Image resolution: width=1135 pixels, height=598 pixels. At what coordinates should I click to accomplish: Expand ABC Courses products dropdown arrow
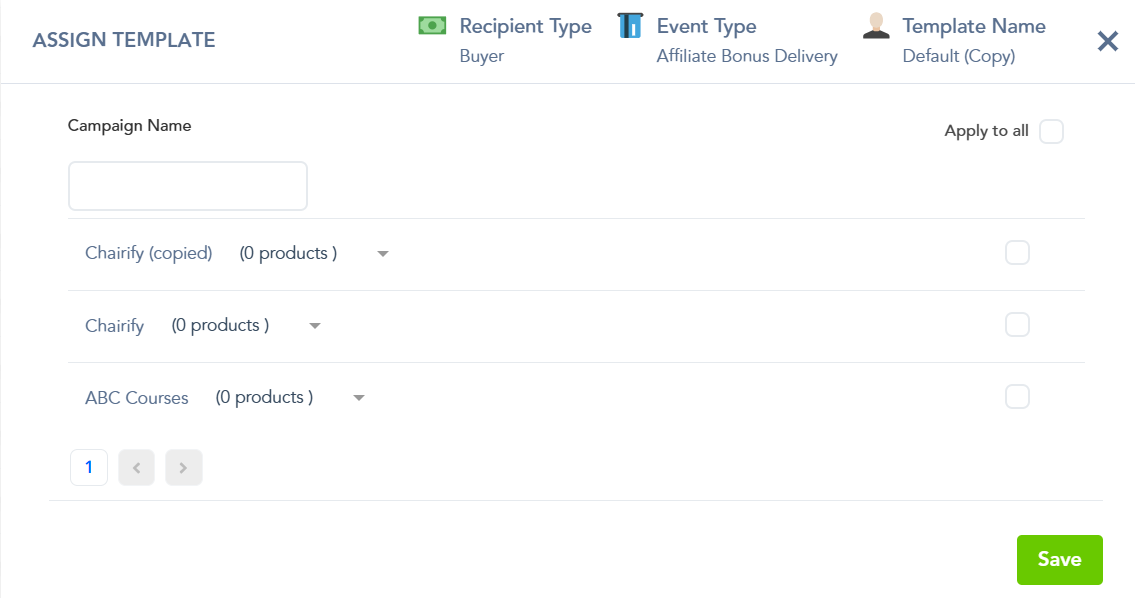[x=359, y=398]
